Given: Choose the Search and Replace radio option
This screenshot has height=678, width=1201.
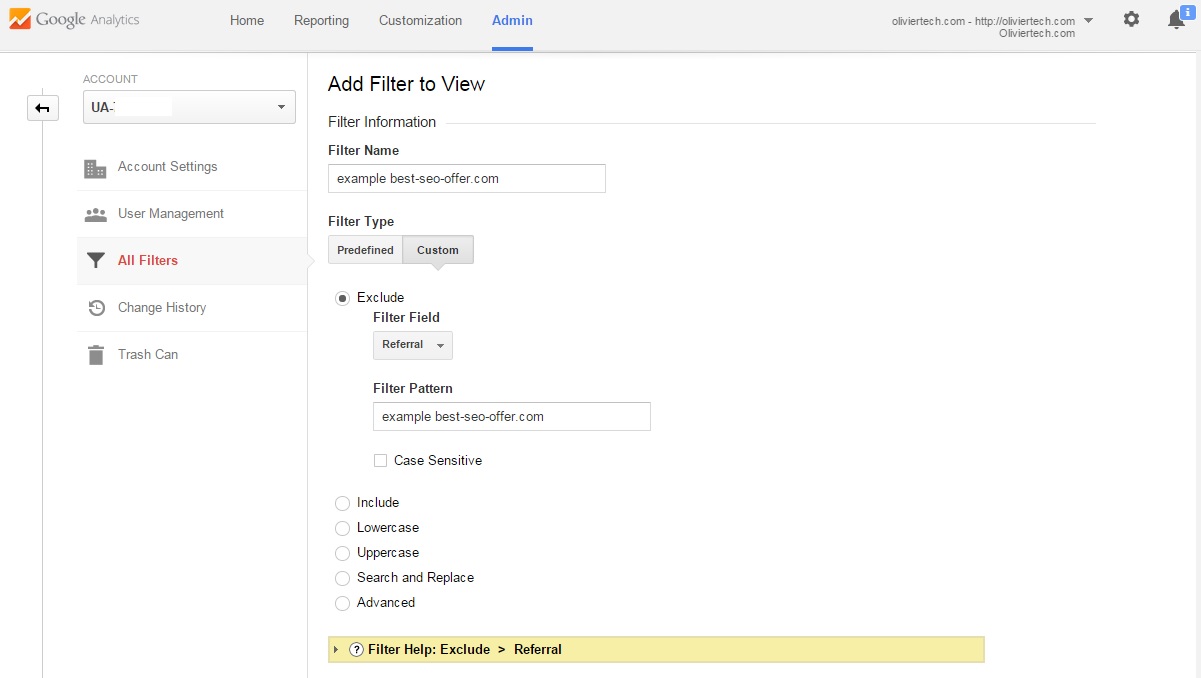Looking at the screenshot, I should 343,578.
